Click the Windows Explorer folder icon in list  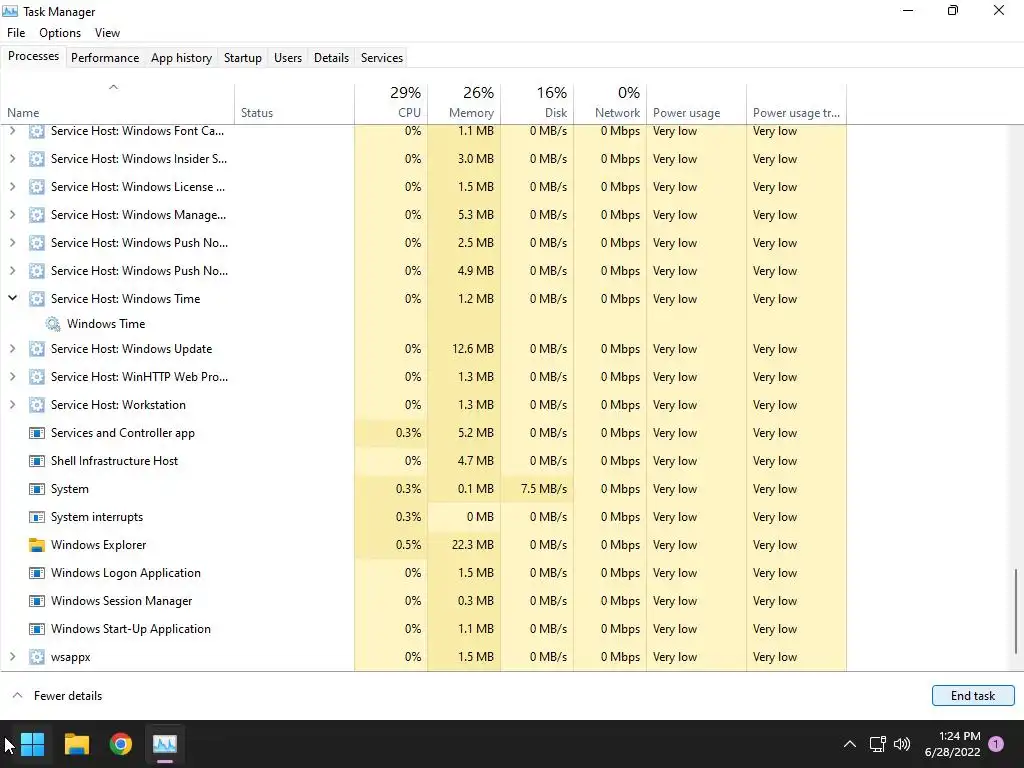37,545
